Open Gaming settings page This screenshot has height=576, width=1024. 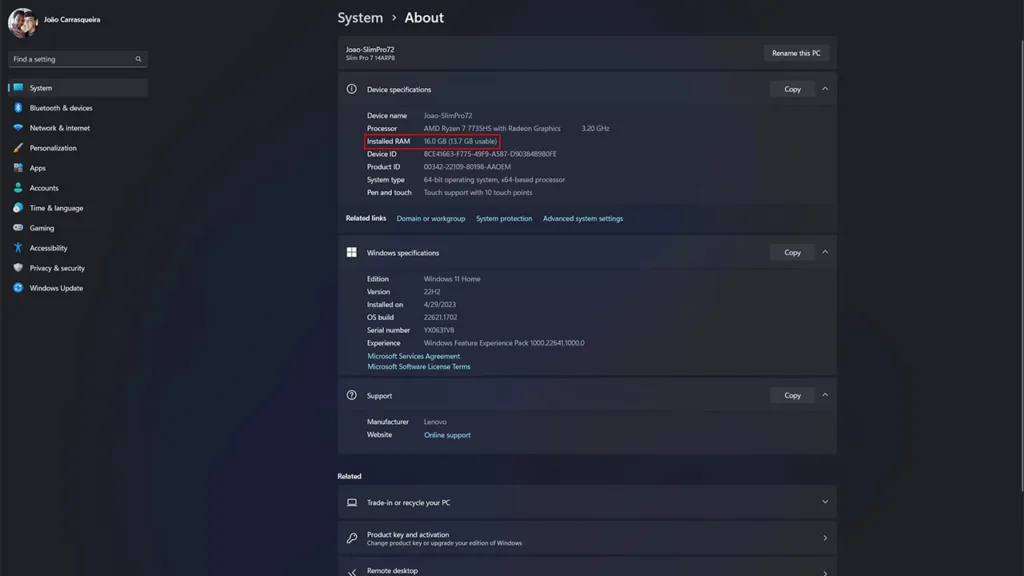coord(78,228)
